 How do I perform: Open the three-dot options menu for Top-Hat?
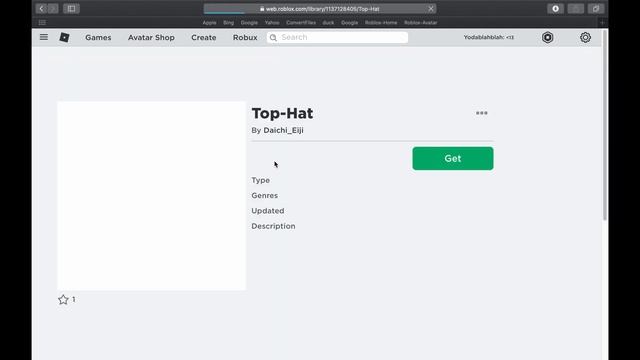pos(482,113)
